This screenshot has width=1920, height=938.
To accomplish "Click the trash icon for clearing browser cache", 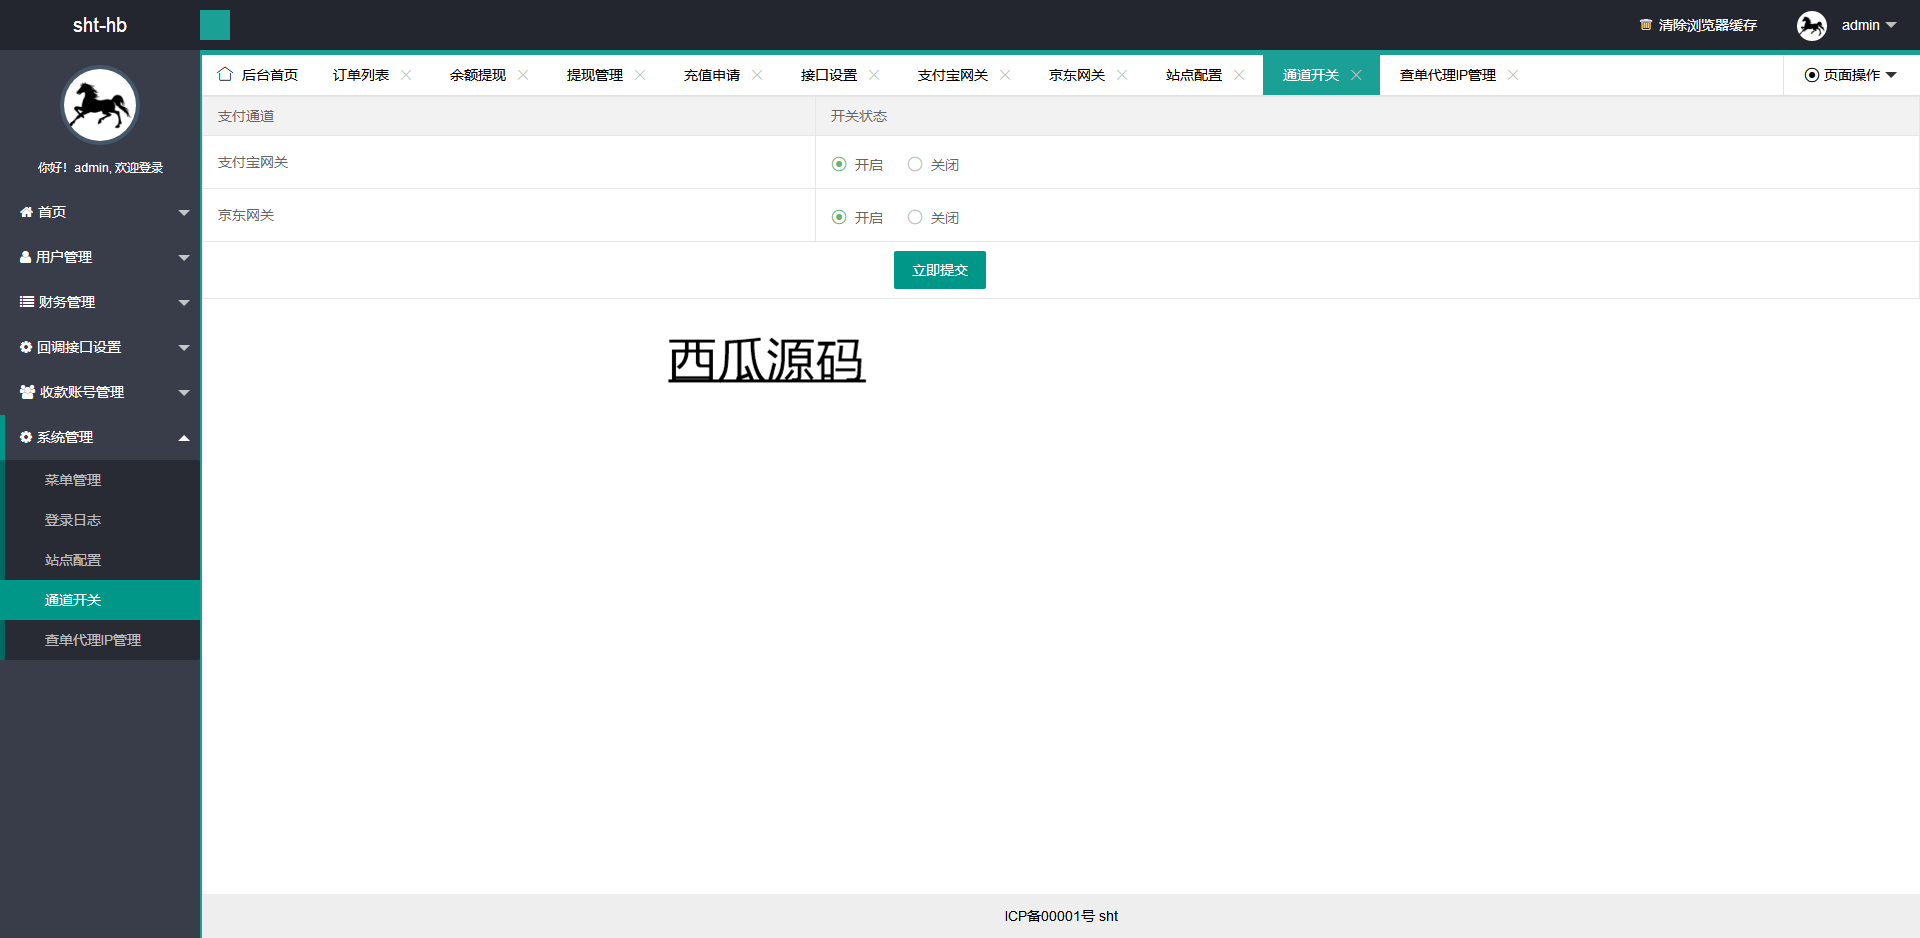I will tap(1645, 25).
